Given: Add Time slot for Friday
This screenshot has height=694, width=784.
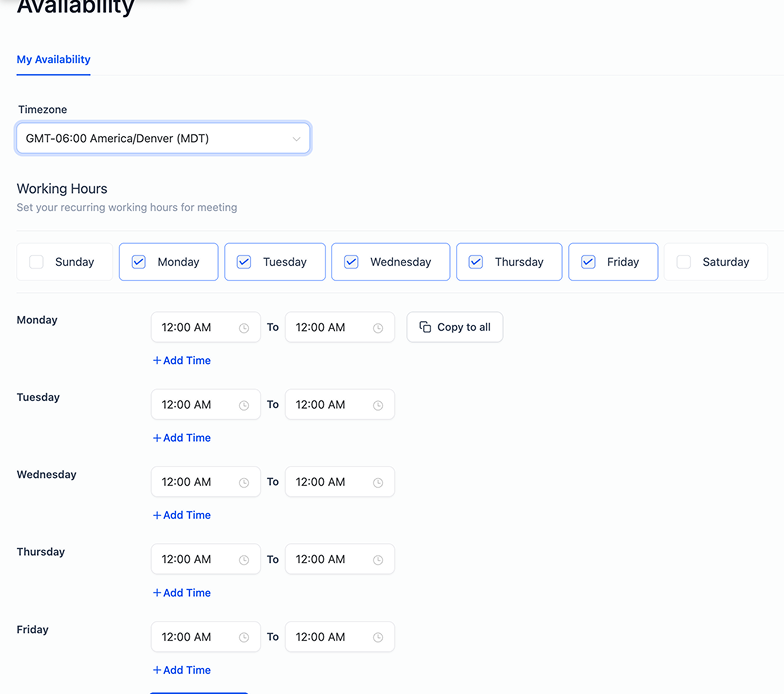Looking at the screenshot, I should tap(182, 670).
